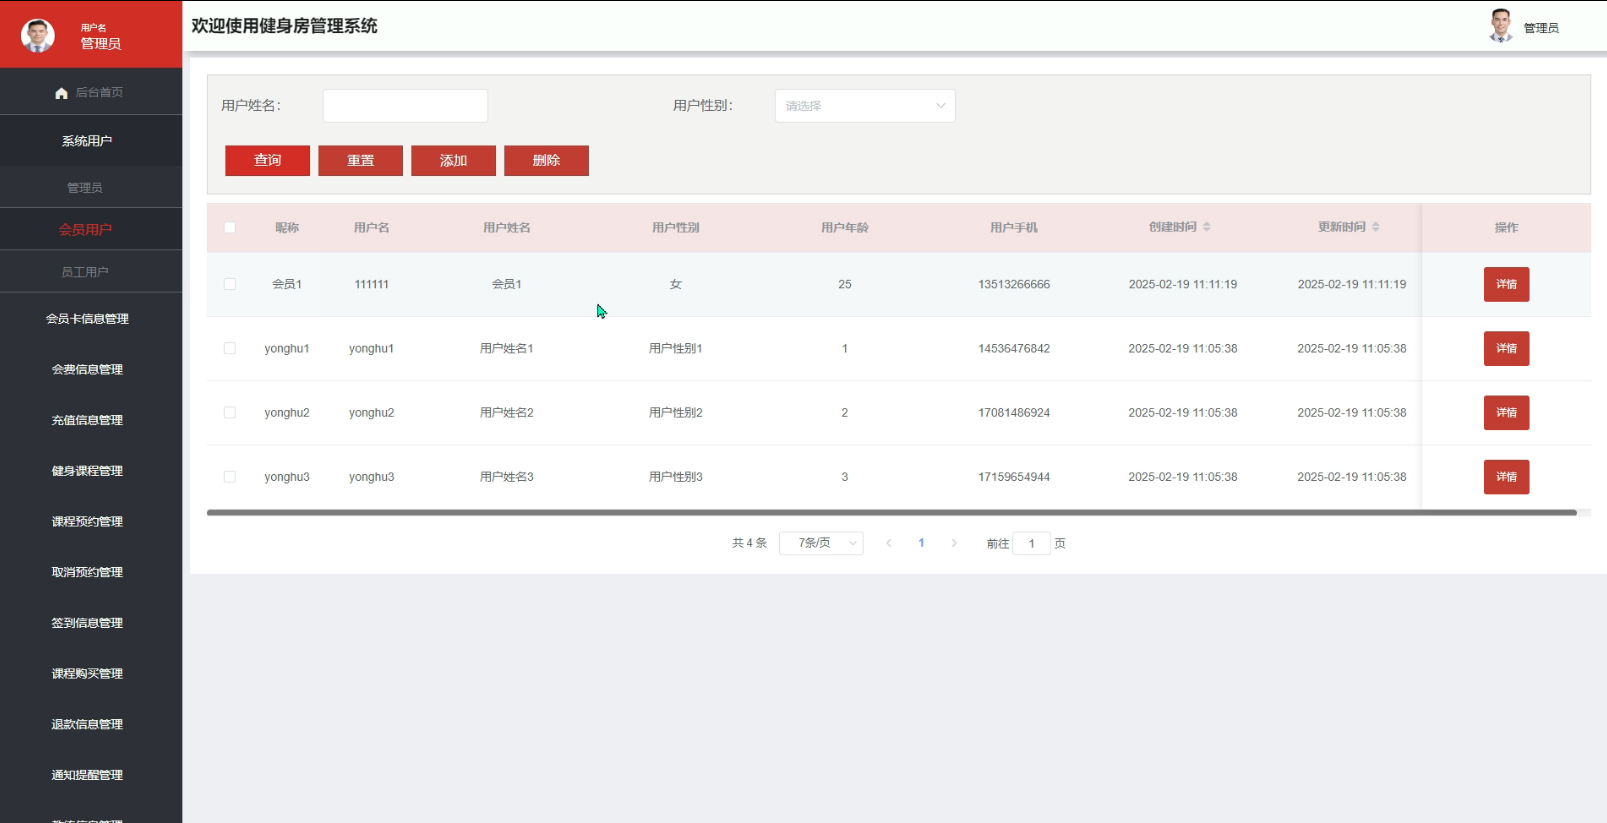Click the 欢迎使用健身房管理系统 title
This screenshot has height=823, width=1607.
[284, 26]
